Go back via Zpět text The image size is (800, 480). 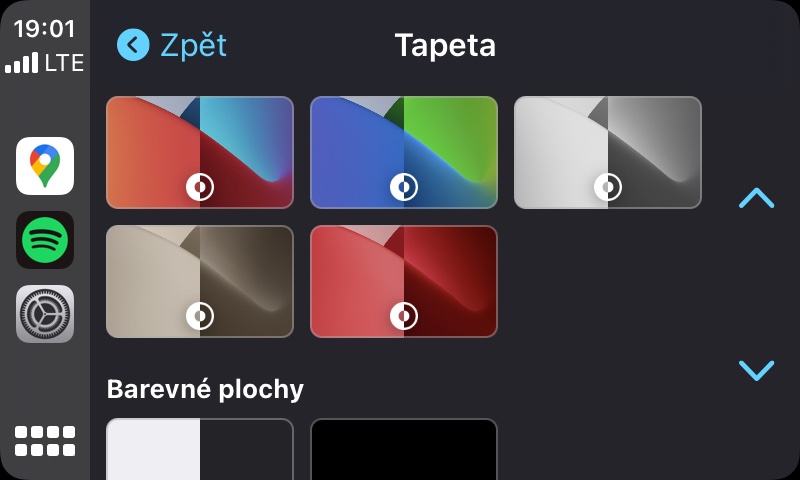click(x=193, y=45)
